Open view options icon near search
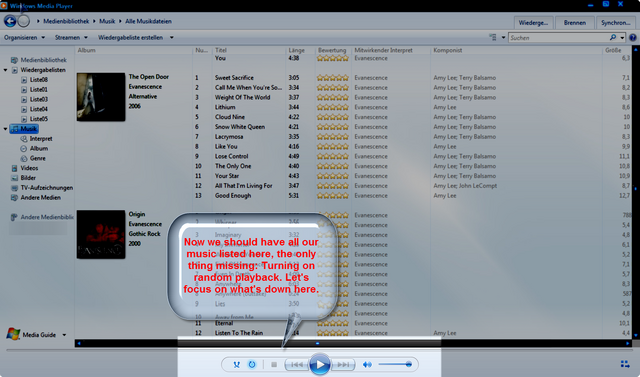Image resolution: width=640 pixels, height=377 pixels. tap(493, 38)
